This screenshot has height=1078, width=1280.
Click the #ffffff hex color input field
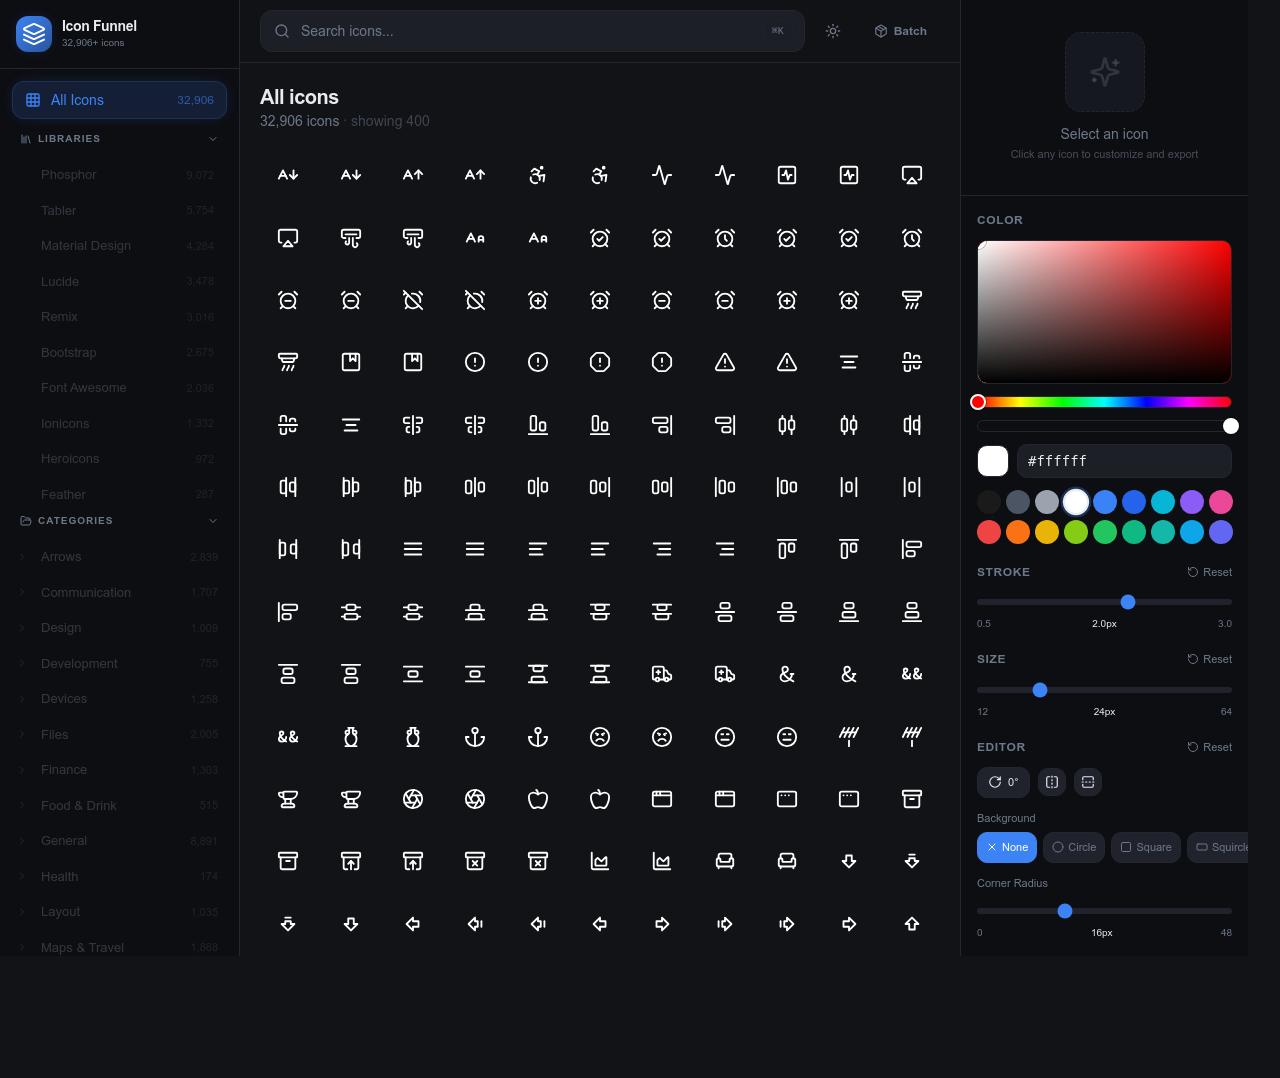coord(1124,461)
